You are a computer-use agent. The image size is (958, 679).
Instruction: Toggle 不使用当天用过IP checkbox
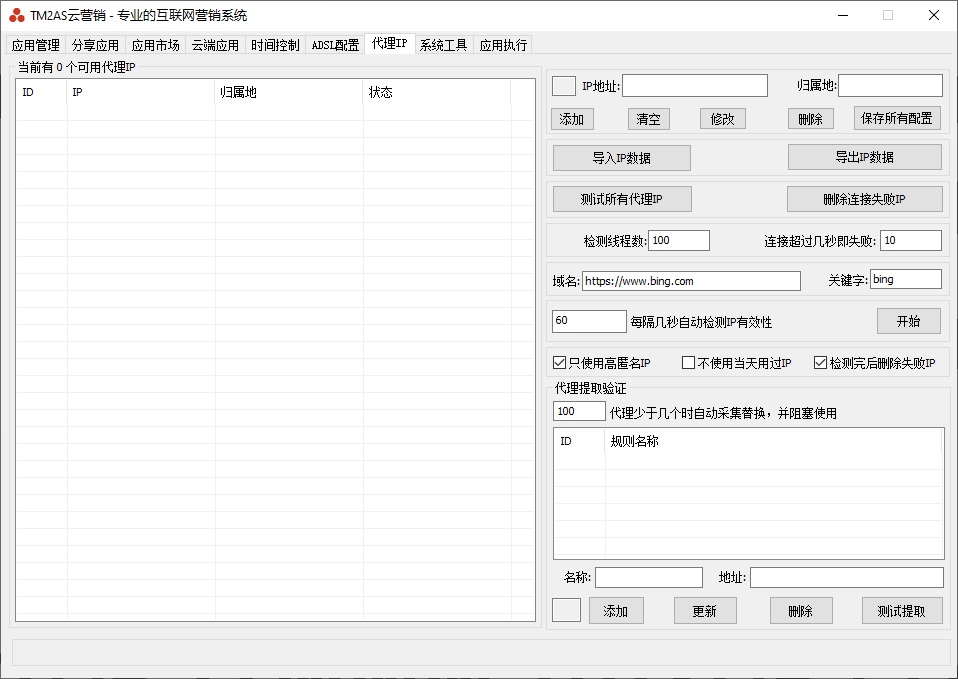[688, 363]
